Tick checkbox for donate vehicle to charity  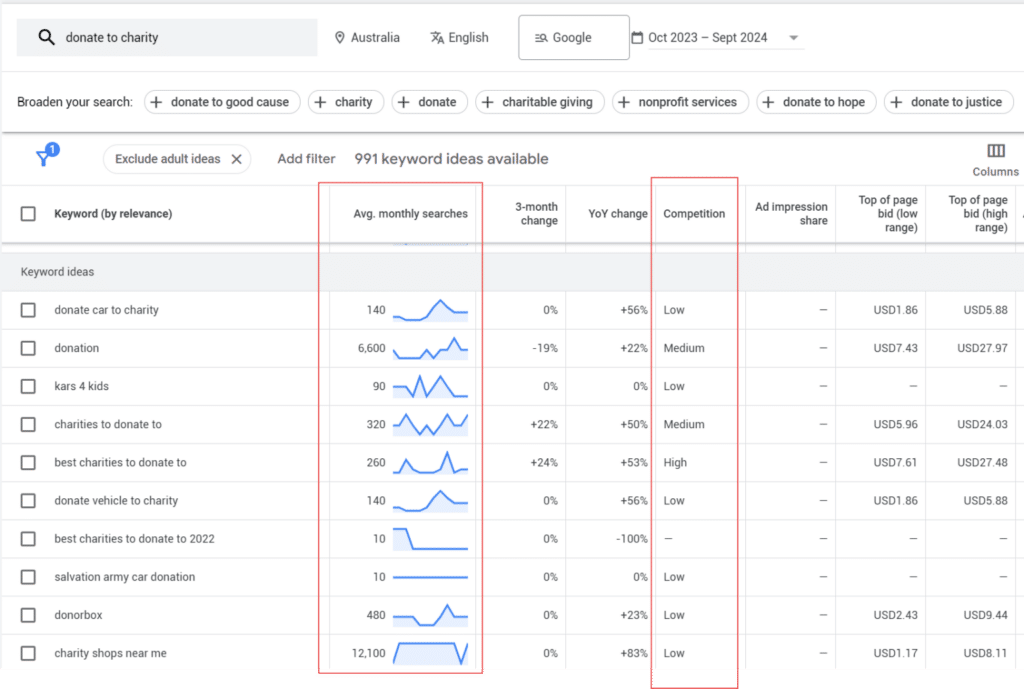(28, 501)
